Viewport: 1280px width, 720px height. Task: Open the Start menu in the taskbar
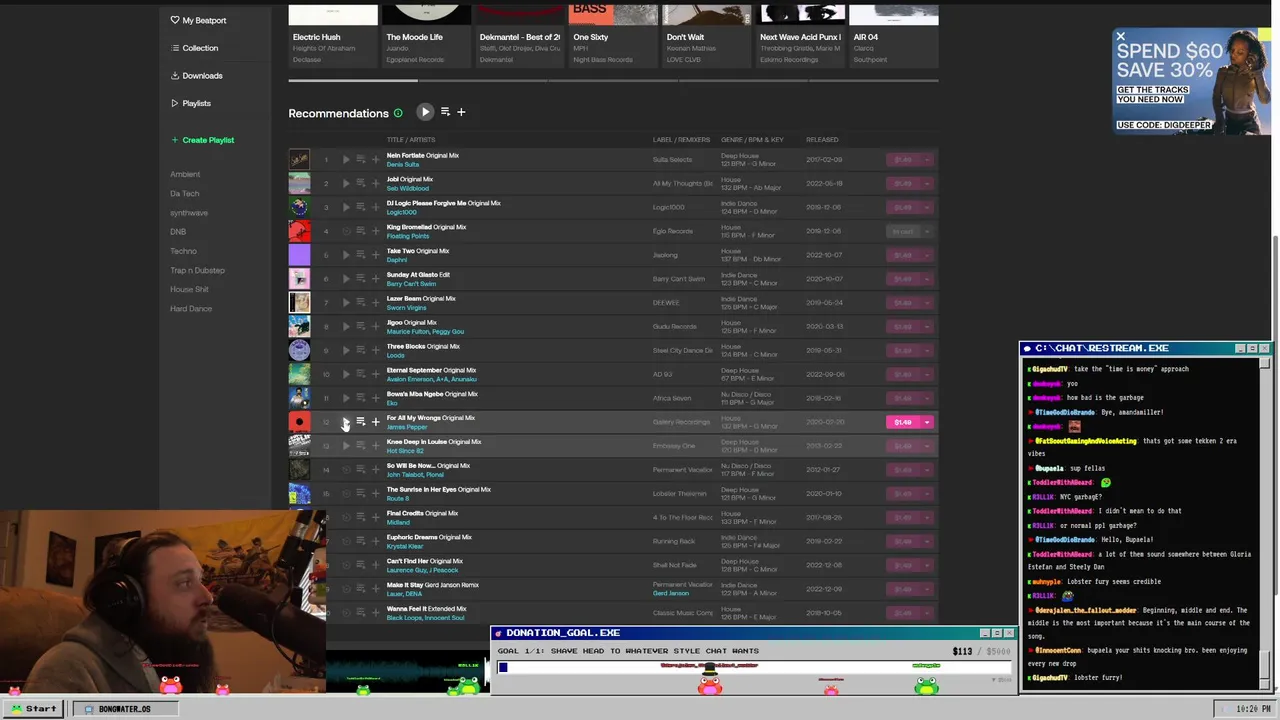click(x=32, y=709)
